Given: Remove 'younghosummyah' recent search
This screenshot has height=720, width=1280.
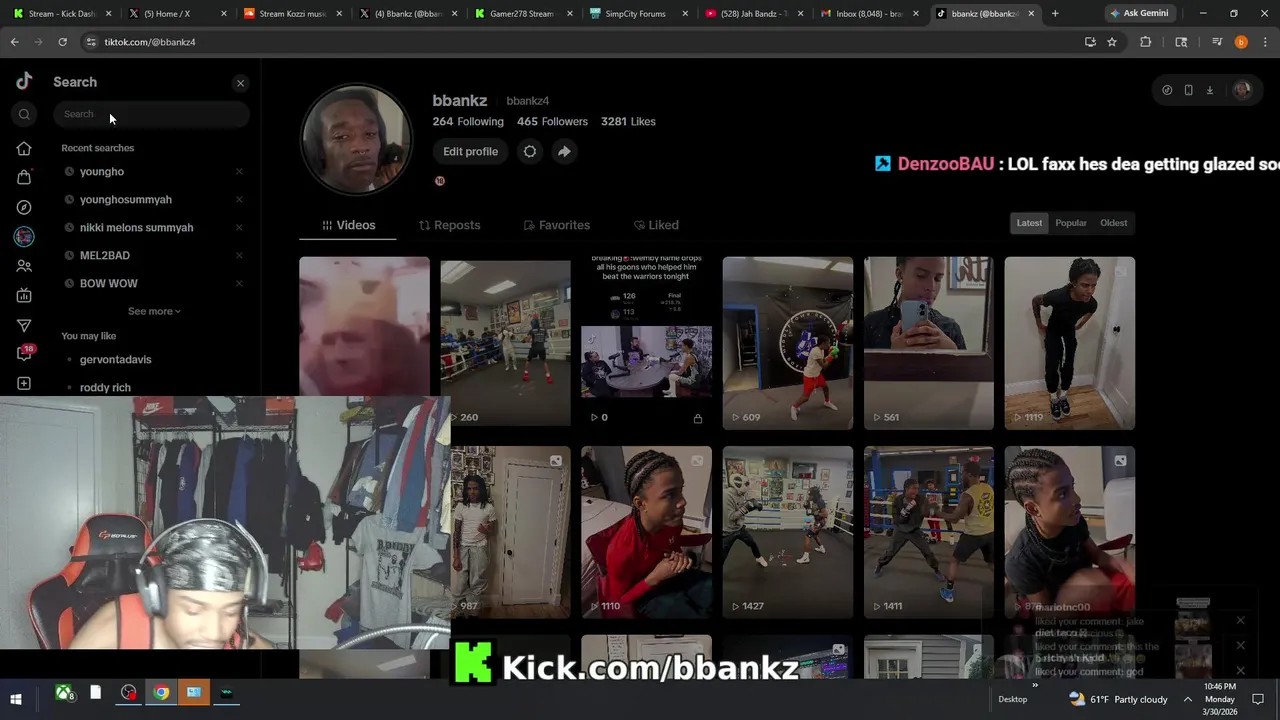Looking at the screenshot, I should (239, 200).
